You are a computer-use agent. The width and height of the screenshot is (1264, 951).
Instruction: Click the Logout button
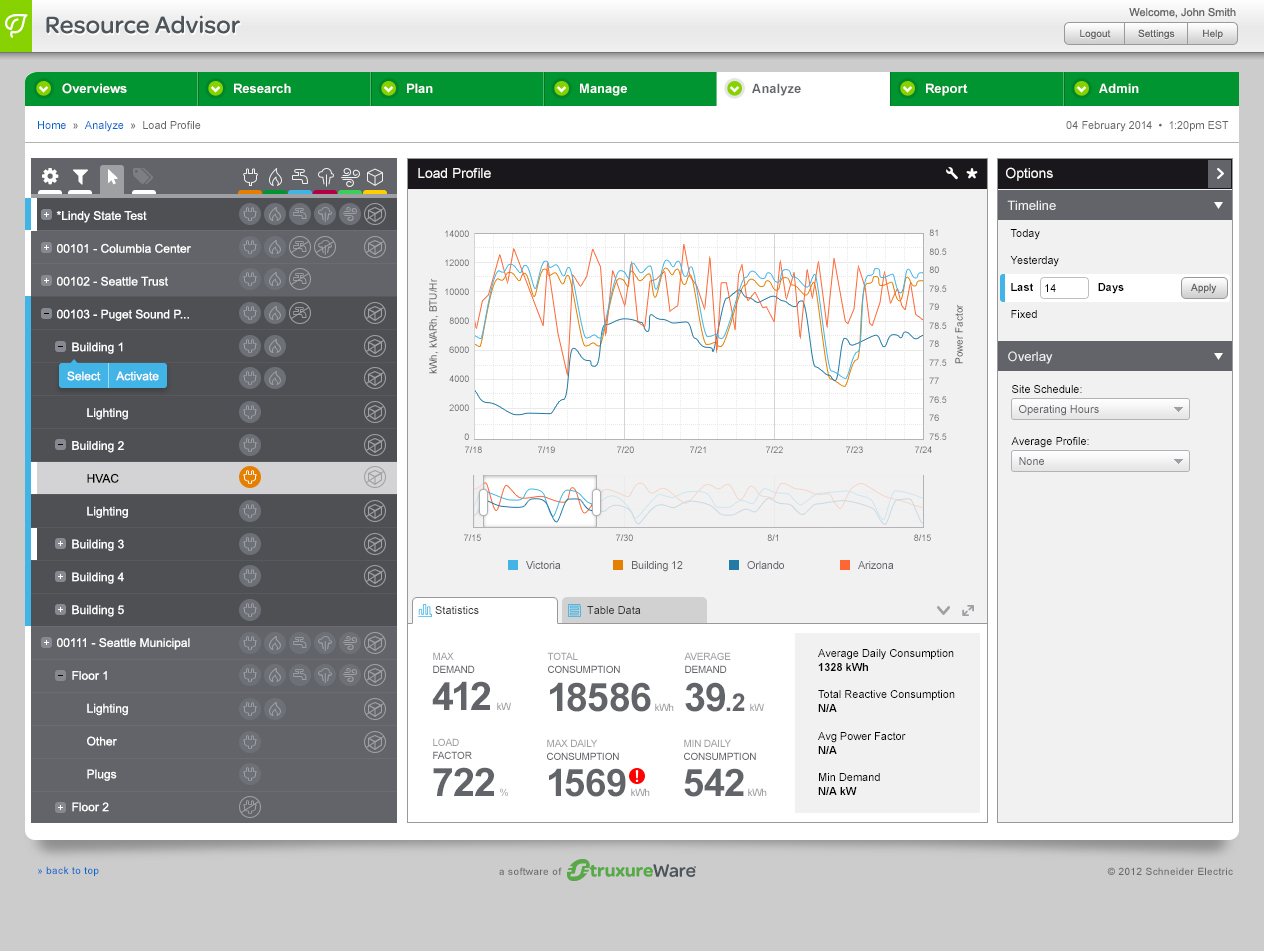pos(1095,33)
